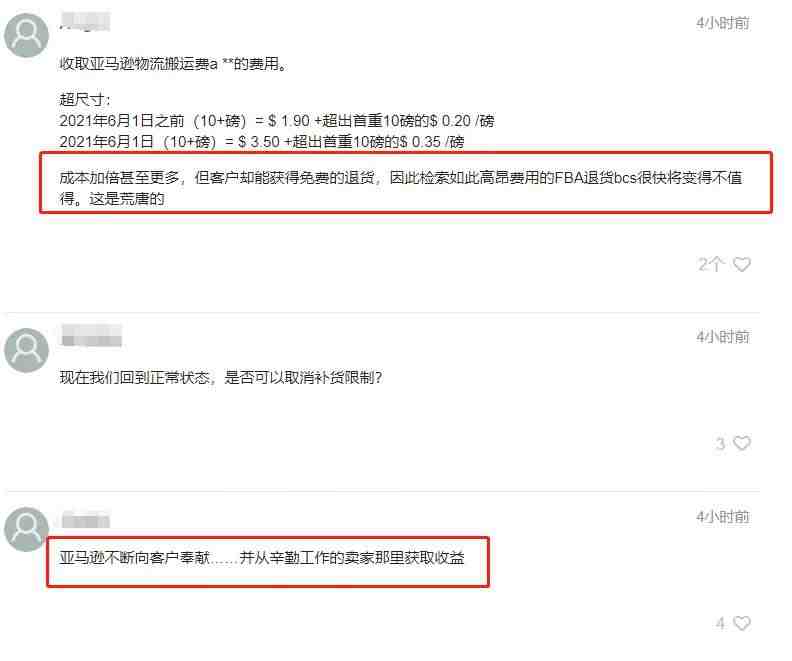Tap the heart icon beside the 4 count
792x661 pixels.
coord(741,623)
